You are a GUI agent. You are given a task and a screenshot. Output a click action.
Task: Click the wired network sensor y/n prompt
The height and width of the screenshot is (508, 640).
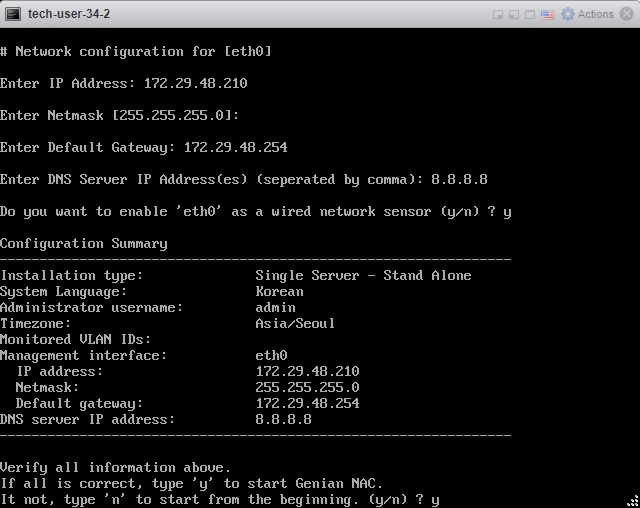(x=255, y=211)
